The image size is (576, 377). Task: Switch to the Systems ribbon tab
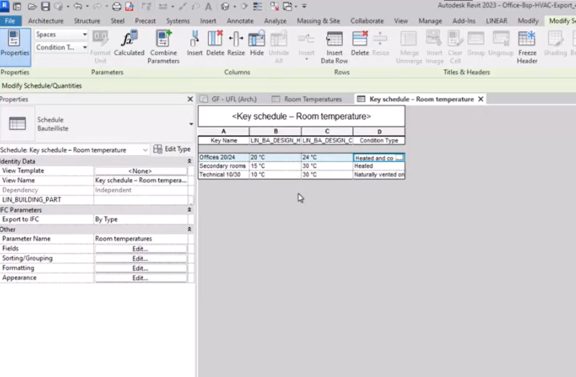(178, 21)
